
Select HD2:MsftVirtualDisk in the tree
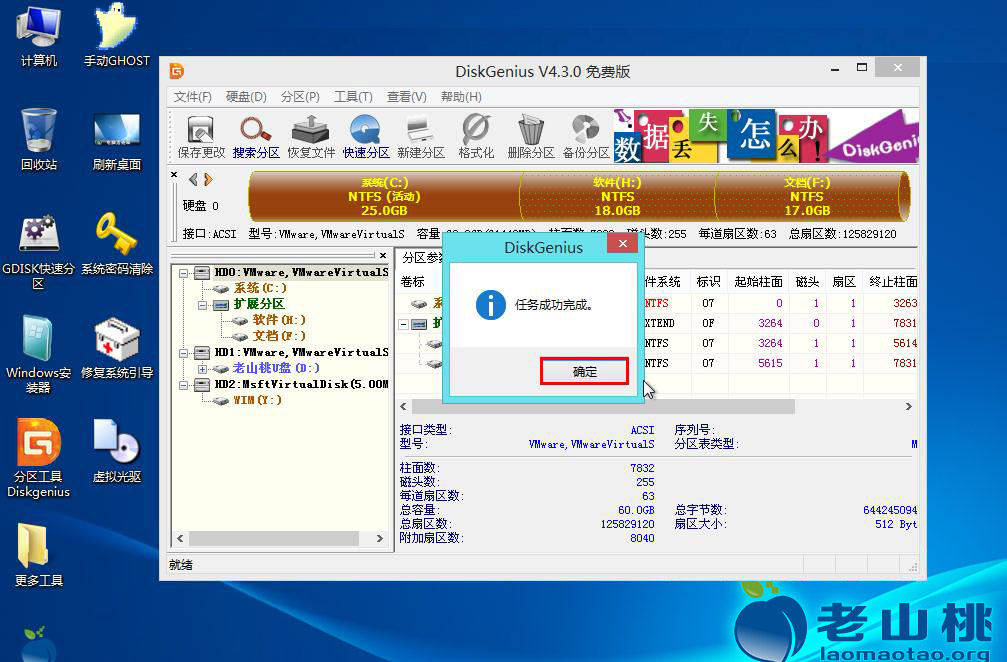point(301,384)
